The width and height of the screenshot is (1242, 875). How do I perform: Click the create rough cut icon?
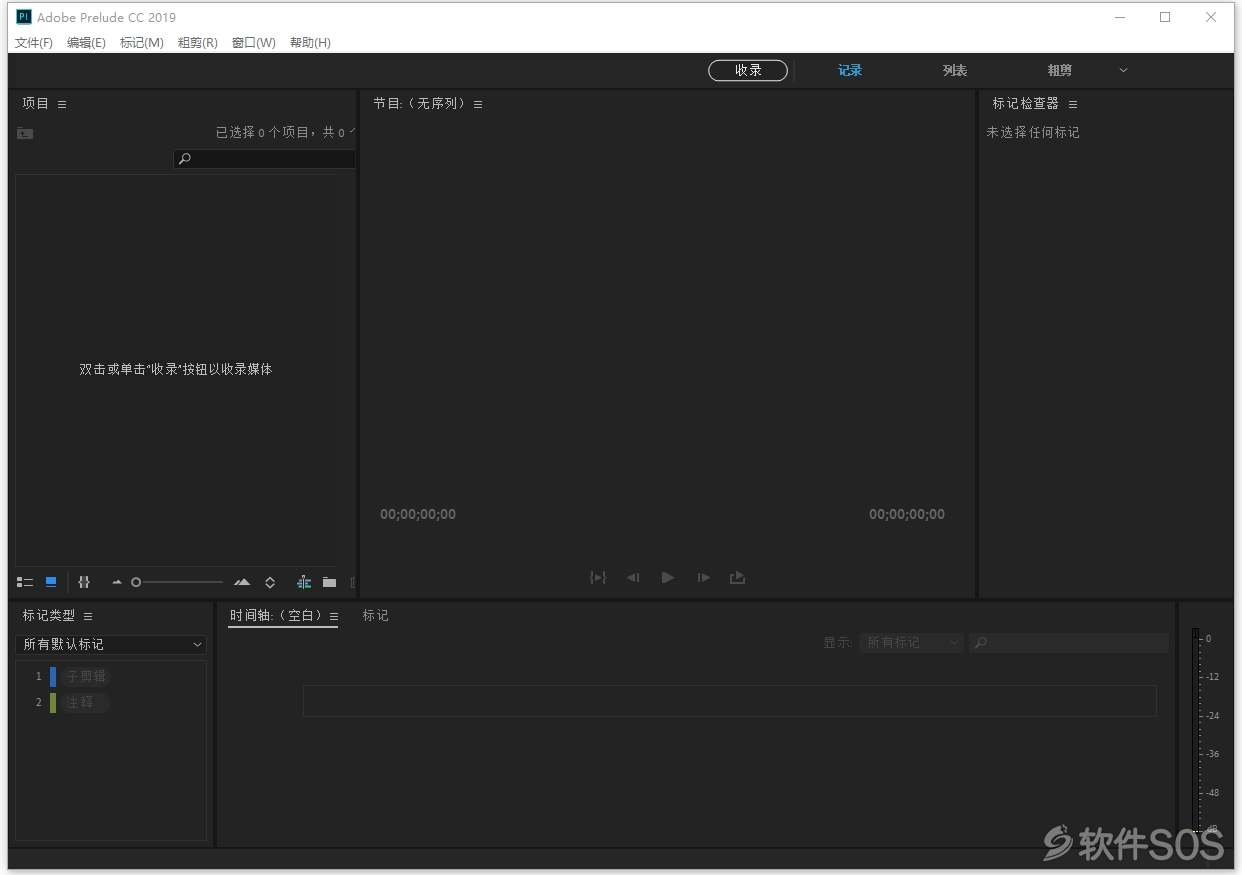tap(304, 582)
